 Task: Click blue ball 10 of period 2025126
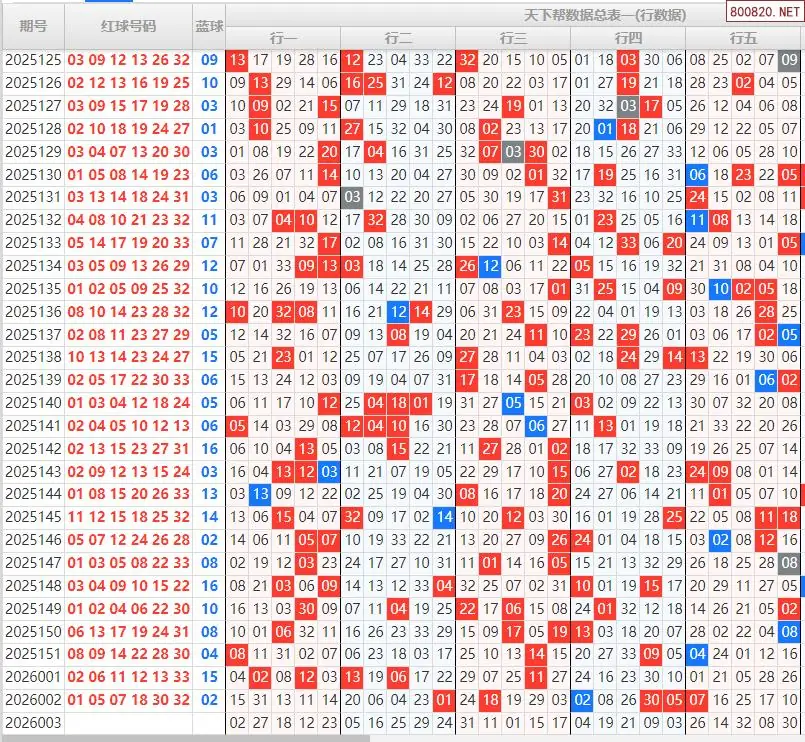pyautogui.click(x=209, y=83)
